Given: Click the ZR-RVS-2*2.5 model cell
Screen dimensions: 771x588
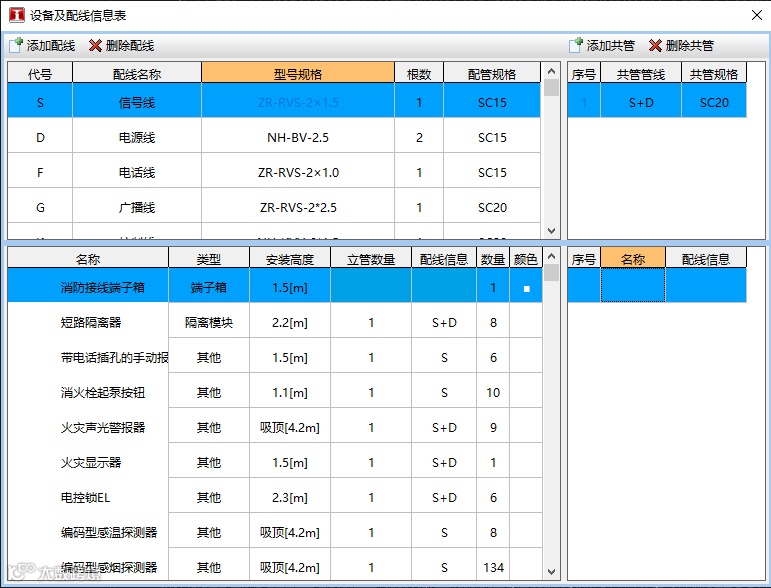Looking at the screenshot, I should (298, 207).
